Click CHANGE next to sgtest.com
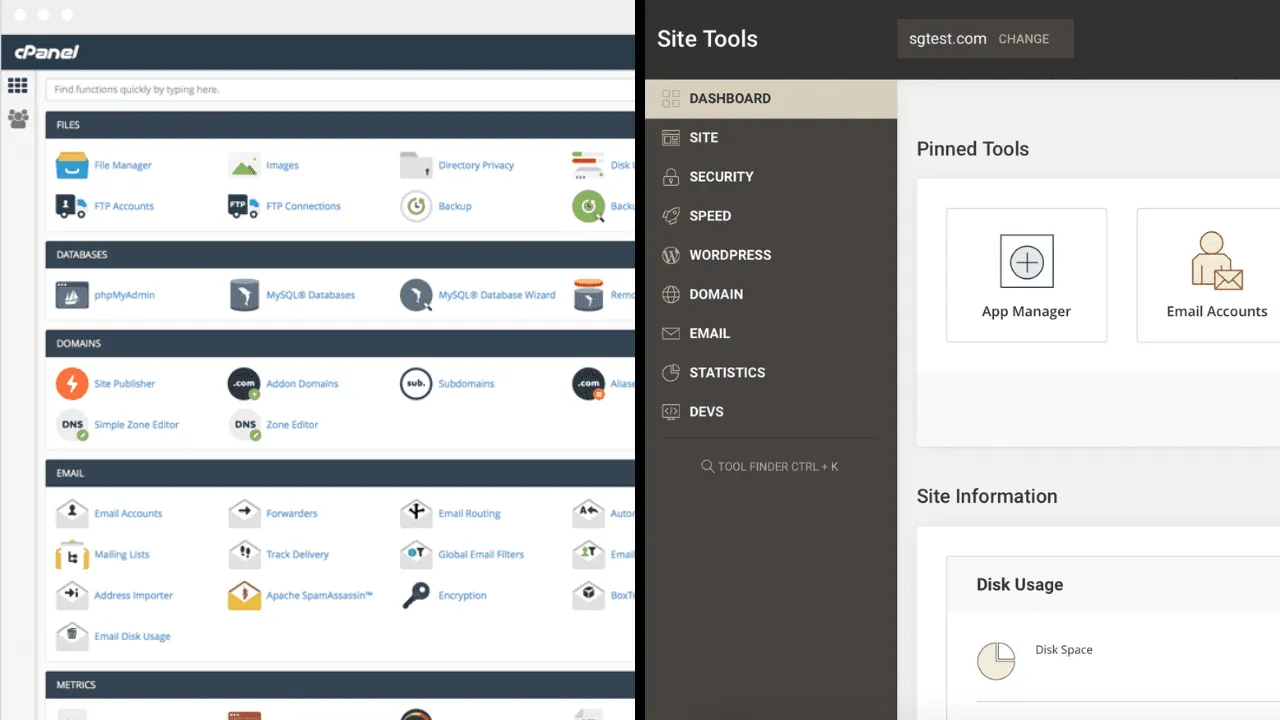The image size is (1280, 720). (x=1024, y=39)
